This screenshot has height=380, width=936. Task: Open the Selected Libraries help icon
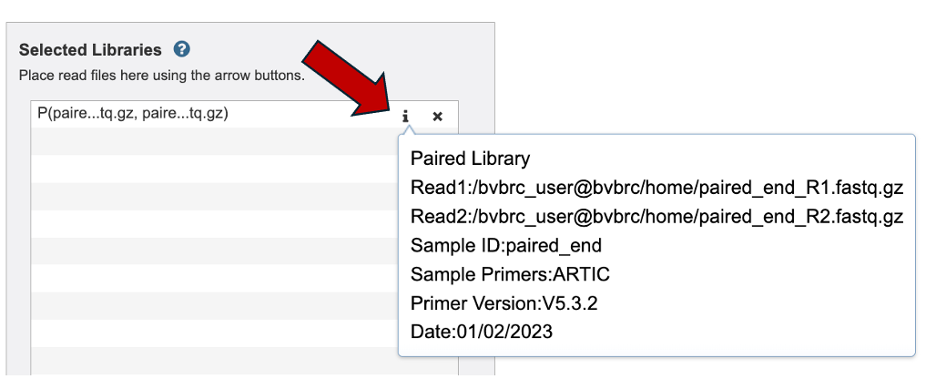181,50
